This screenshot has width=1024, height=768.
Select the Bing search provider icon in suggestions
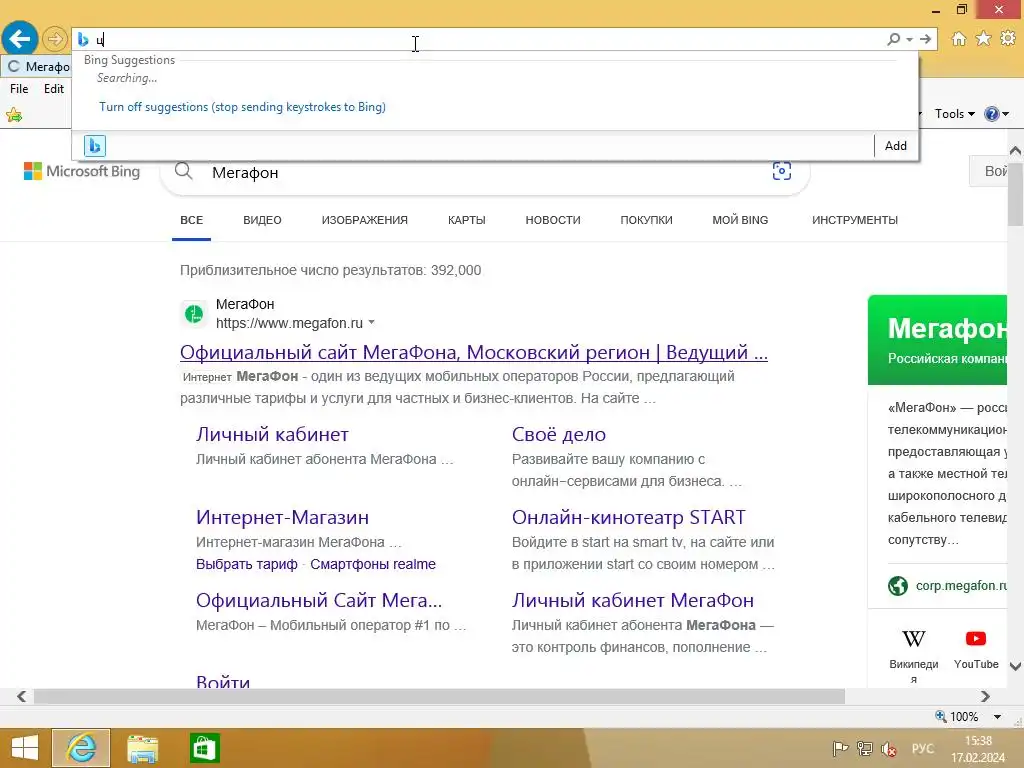coord(95,146)
